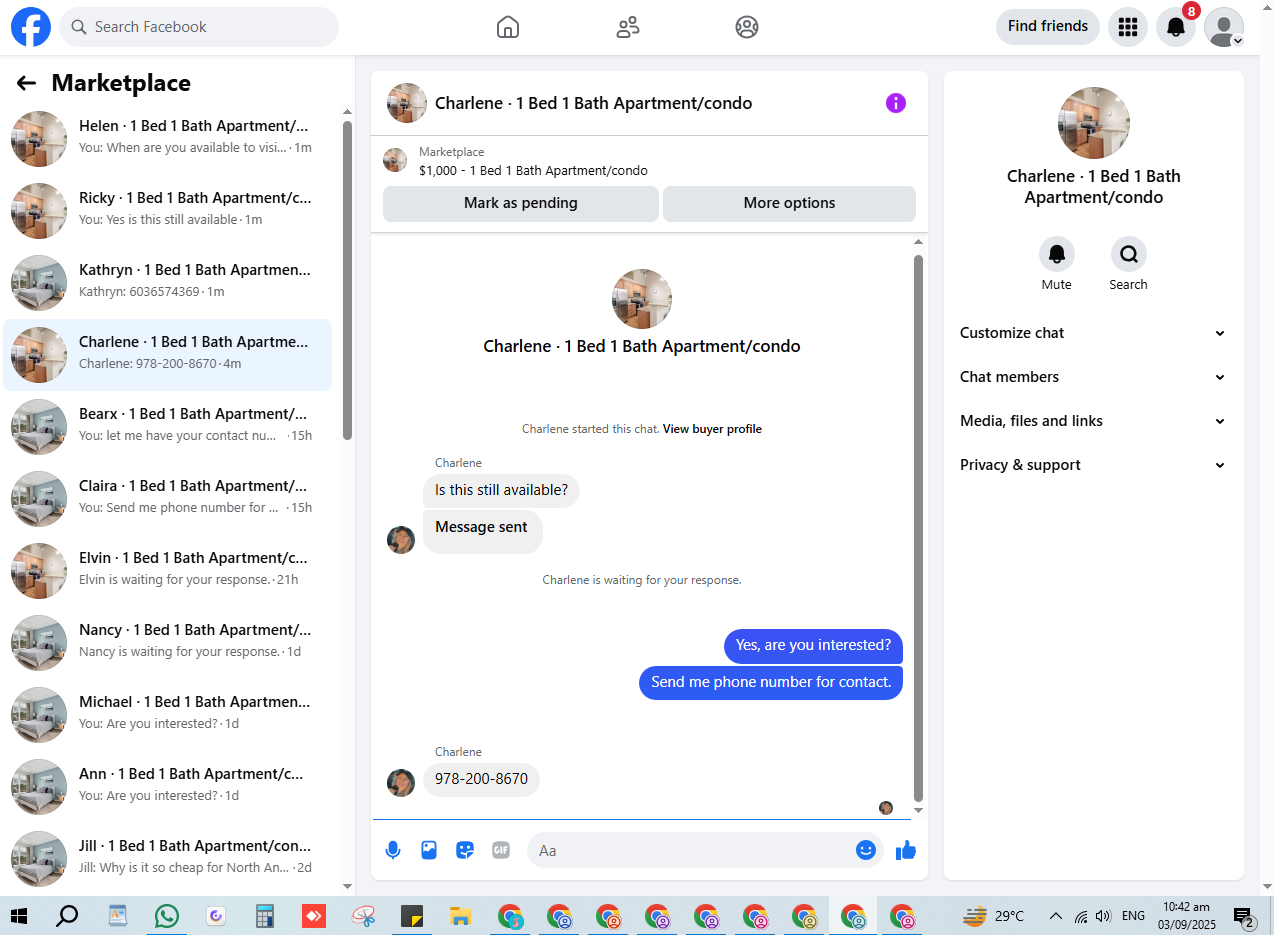
Task: Click Charlene's large apartment thumbnail in right panel
Action: (1094, 123)
